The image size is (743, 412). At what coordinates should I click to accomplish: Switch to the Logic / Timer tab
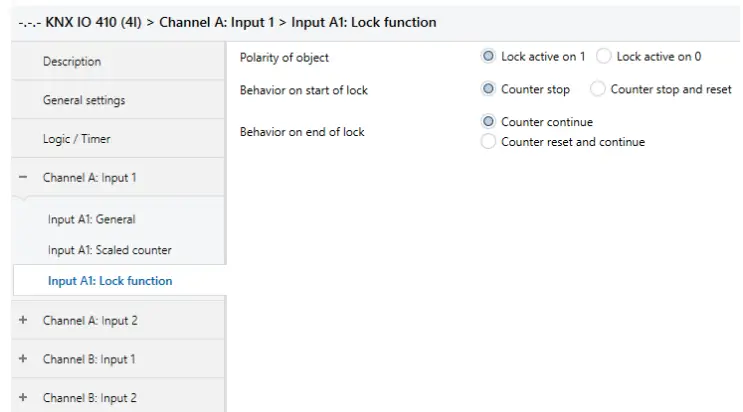pyautogui.click(x=76, y=140)
